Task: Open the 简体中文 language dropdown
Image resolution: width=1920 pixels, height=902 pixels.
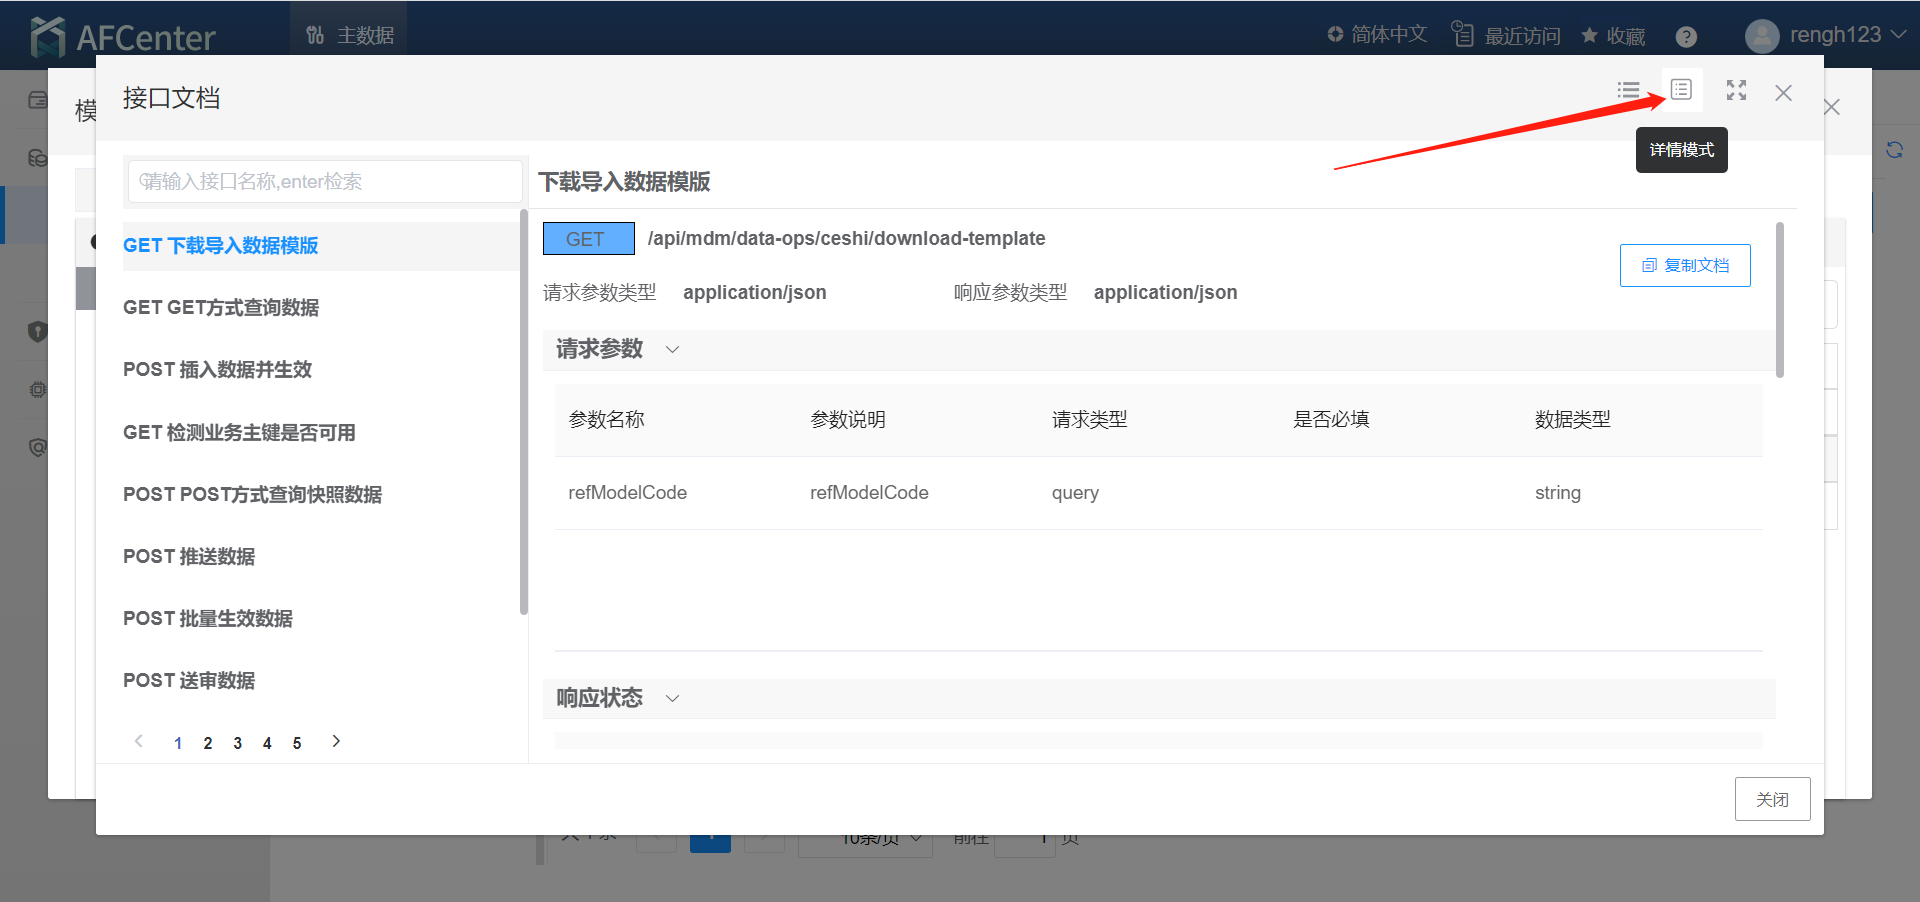Action: (x=1377, y=35)
